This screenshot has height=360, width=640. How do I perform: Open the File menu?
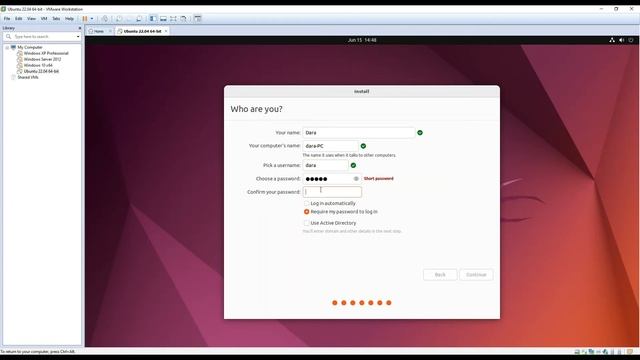pyautogui.click(x=7, y=19)
